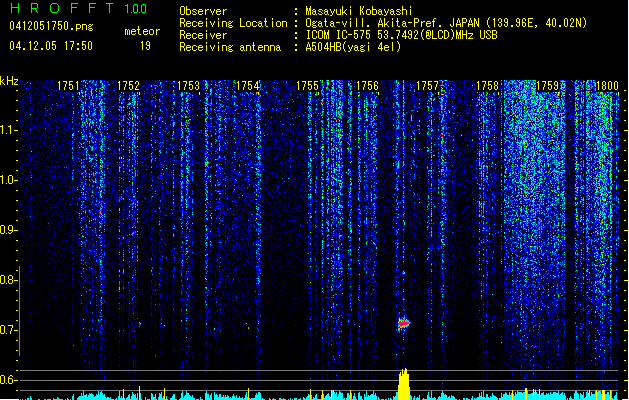Click the kHz axis unit label
Viewport: 629px width, 400px height.
click(9, 81)
